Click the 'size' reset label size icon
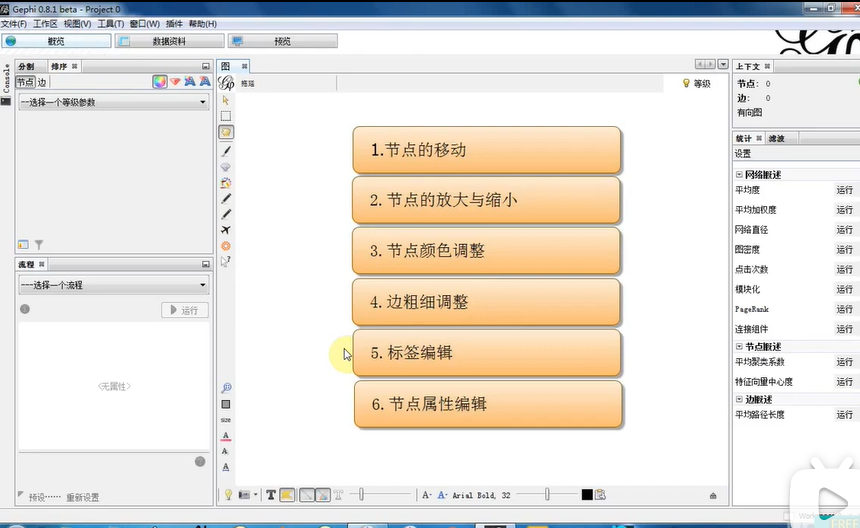The width and height of the screenshot is (860, 528). pos(225,420)
